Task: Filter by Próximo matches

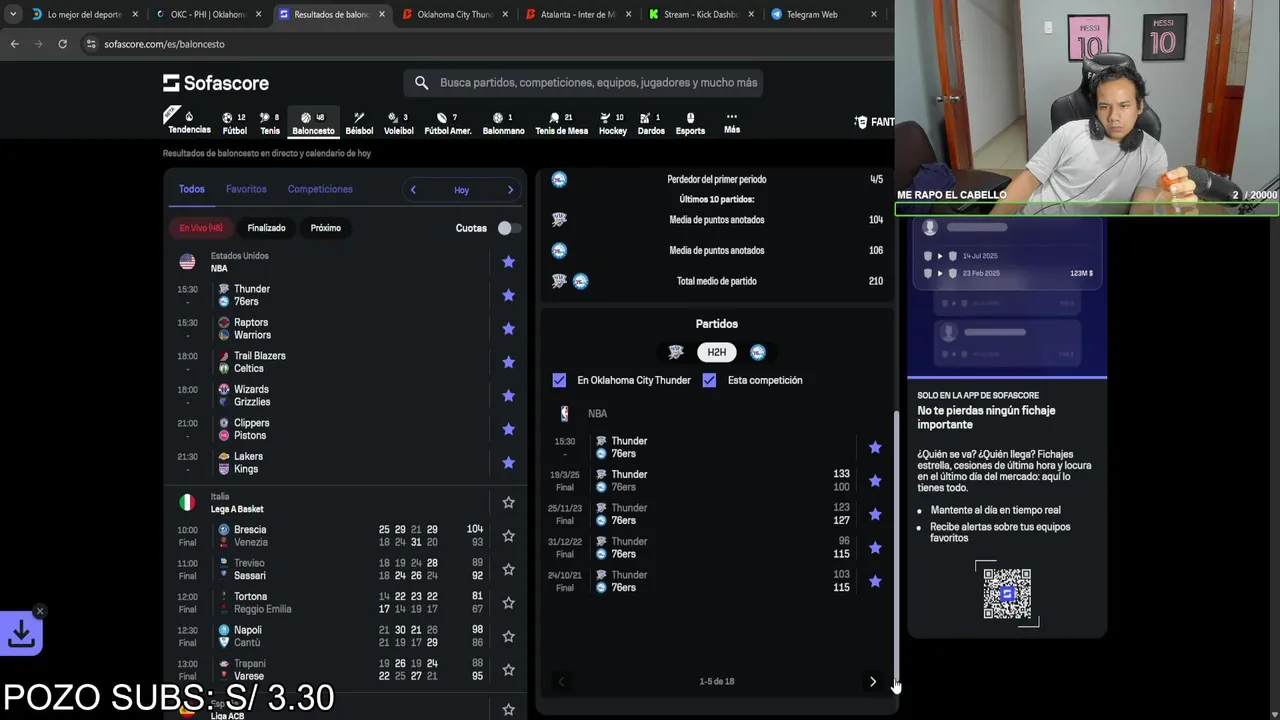Action: [x=326, y=228]
